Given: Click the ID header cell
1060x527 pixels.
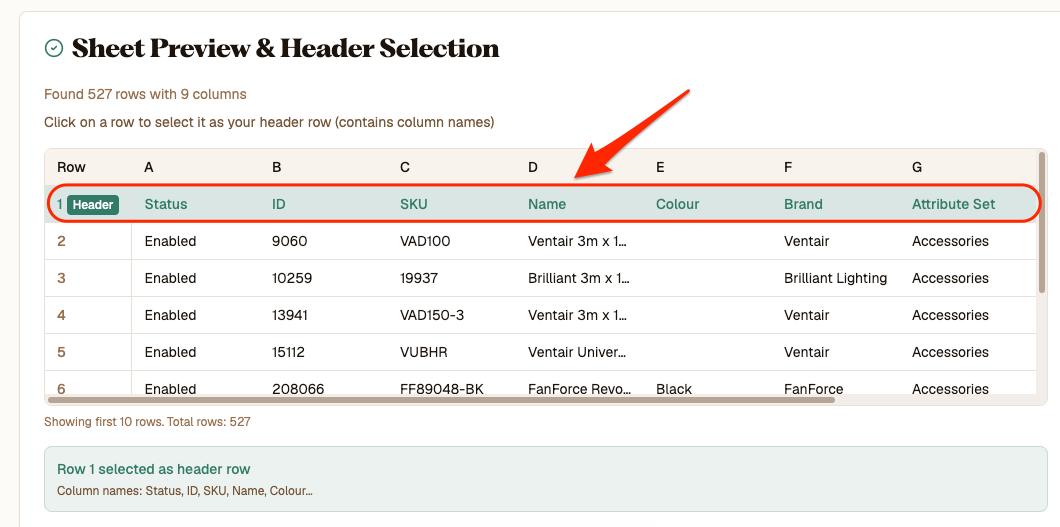Looking at the screenshot, I should pyautogui.click(x=279, y=204).
